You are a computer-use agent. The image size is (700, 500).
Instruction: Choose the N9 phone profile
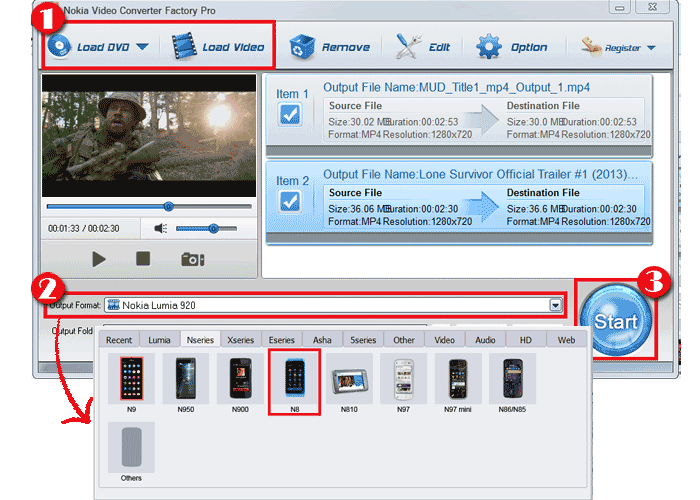[x=131, y=383]
